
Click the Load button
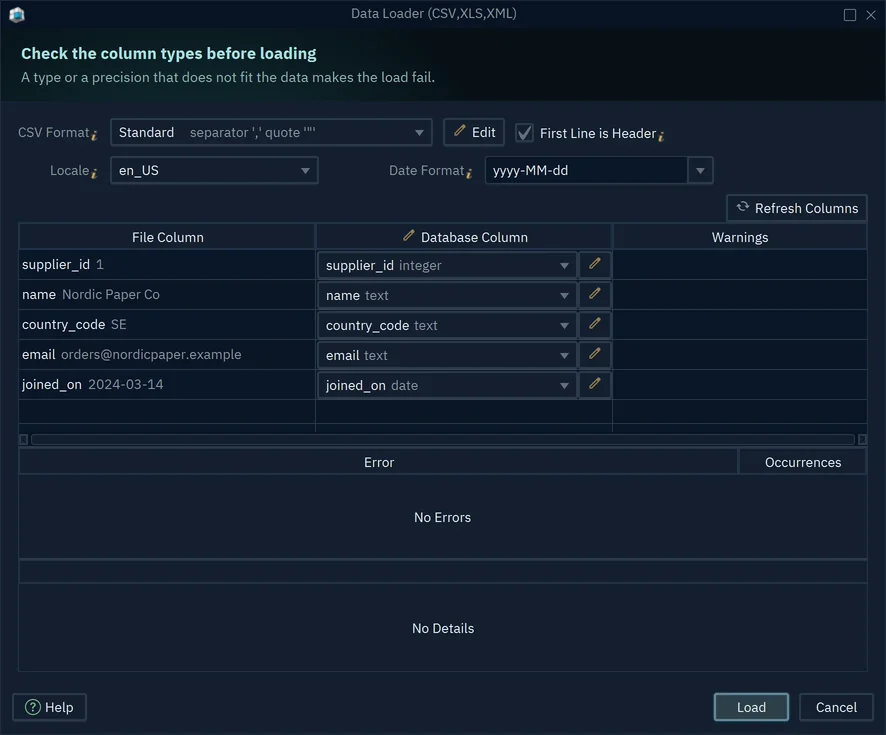(751, 707)
